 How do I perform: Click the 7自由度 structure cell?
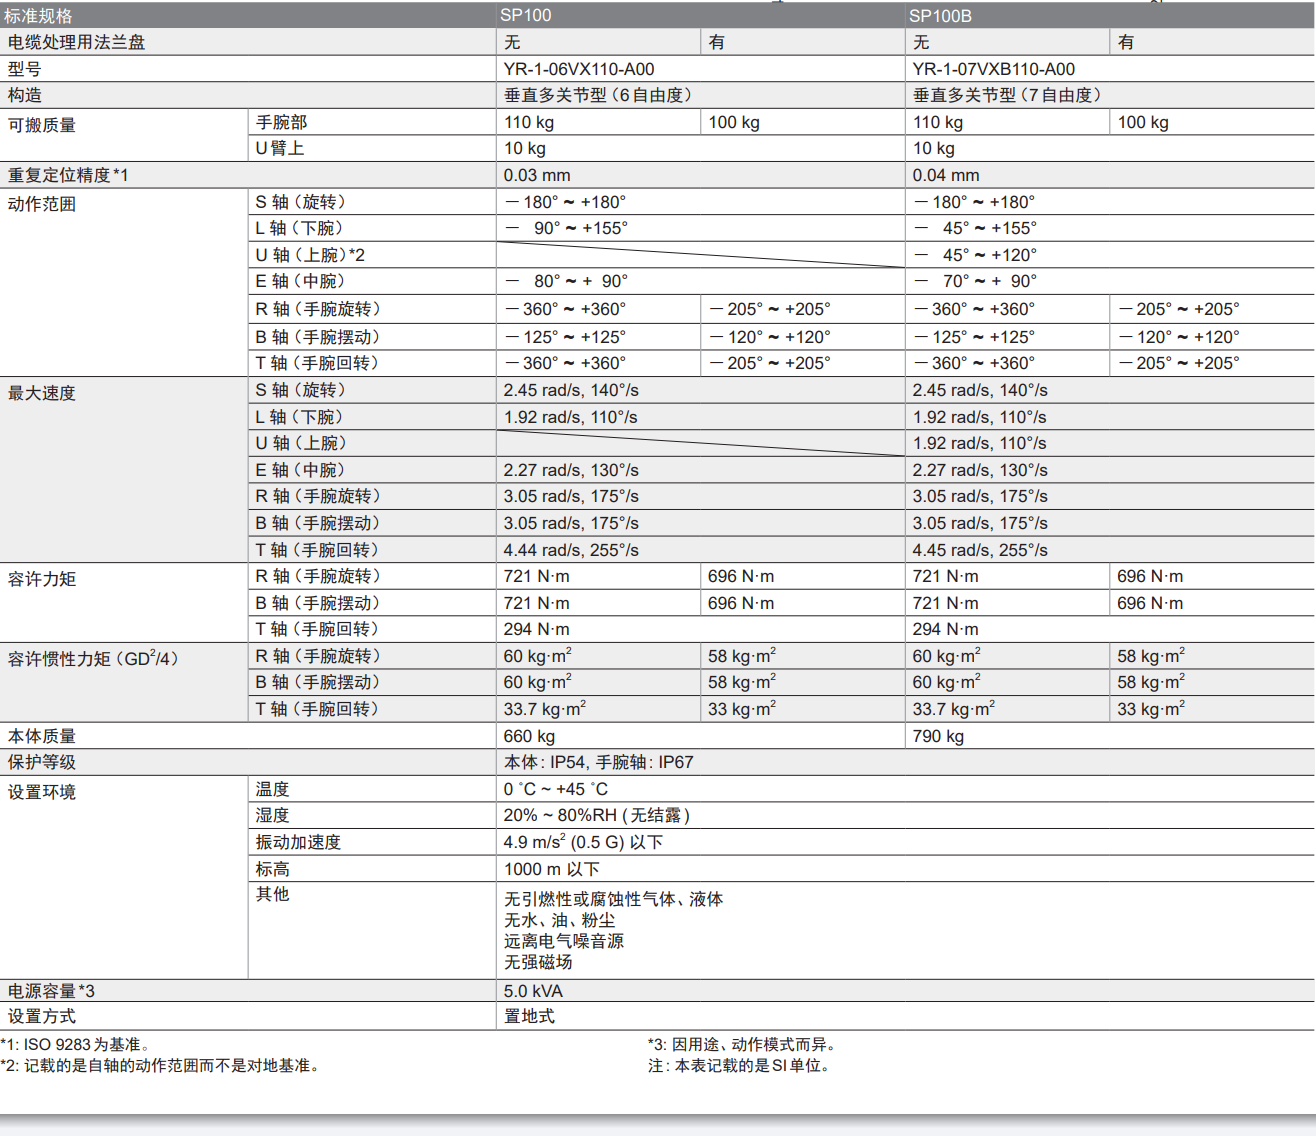1007,95
